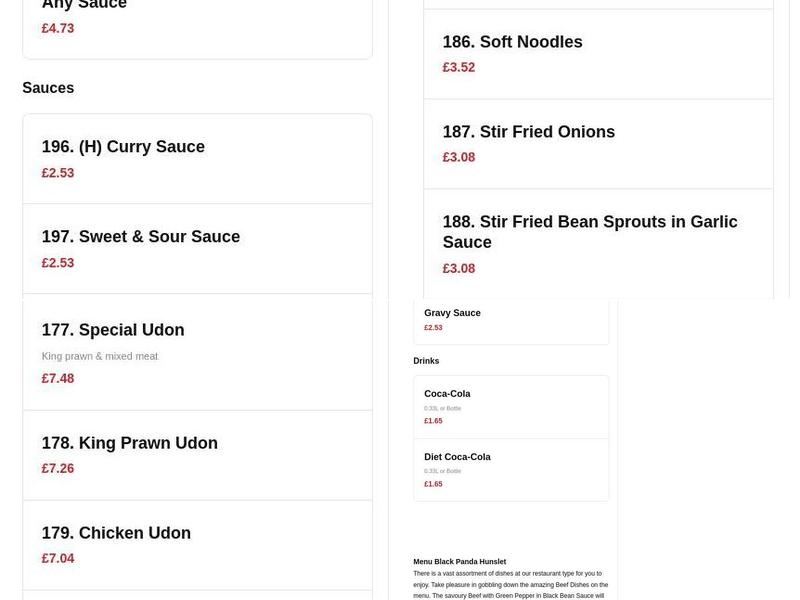Click the Drinks section heading

click(x=425, y=360)
